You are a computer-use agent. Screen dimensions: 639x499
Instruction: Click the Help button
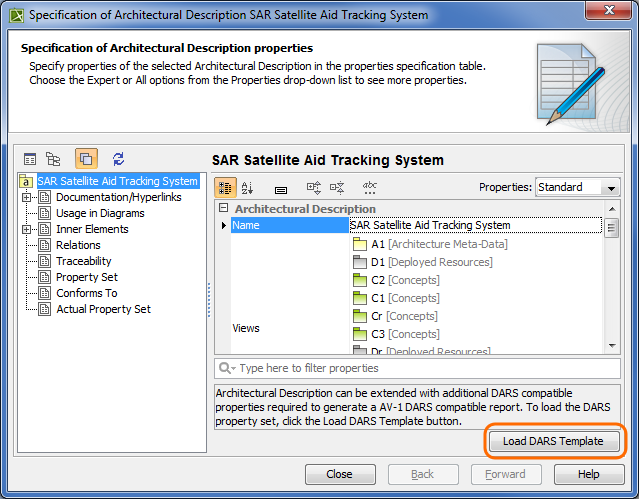click(x=589, y=474)
